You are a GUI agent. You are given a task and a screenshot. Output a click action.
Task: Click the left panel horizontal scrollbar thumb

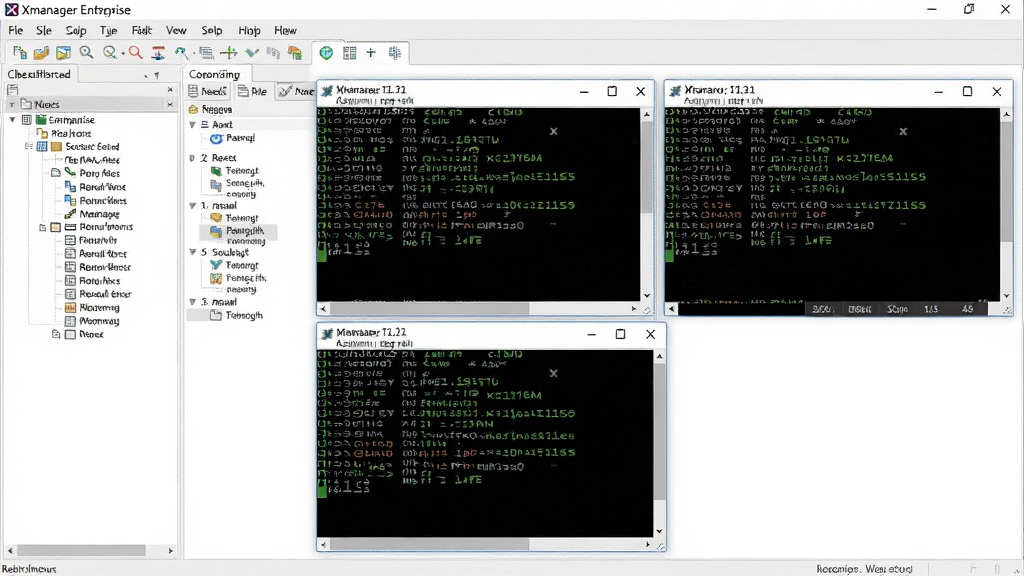point(81,551)
